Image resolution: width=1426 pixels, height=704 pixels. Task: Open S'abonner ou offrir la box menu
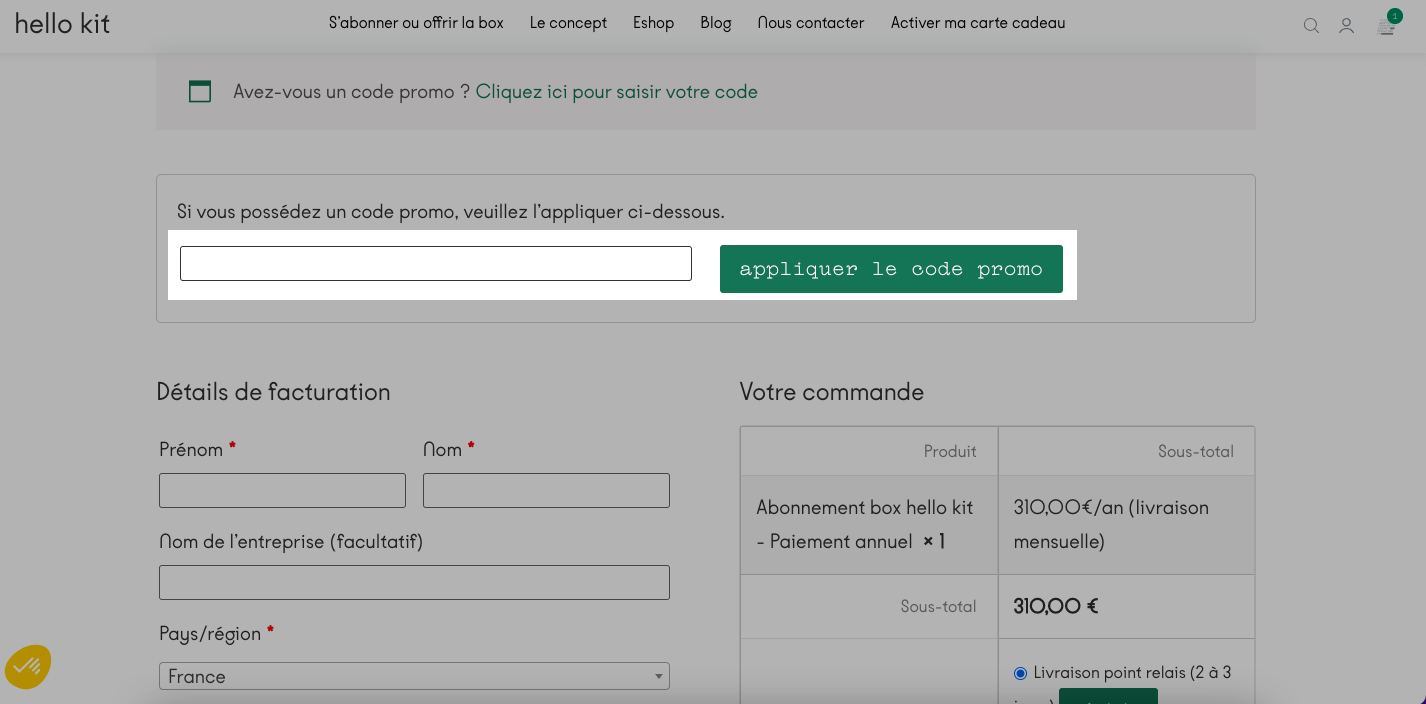click(x=416, y=23)
